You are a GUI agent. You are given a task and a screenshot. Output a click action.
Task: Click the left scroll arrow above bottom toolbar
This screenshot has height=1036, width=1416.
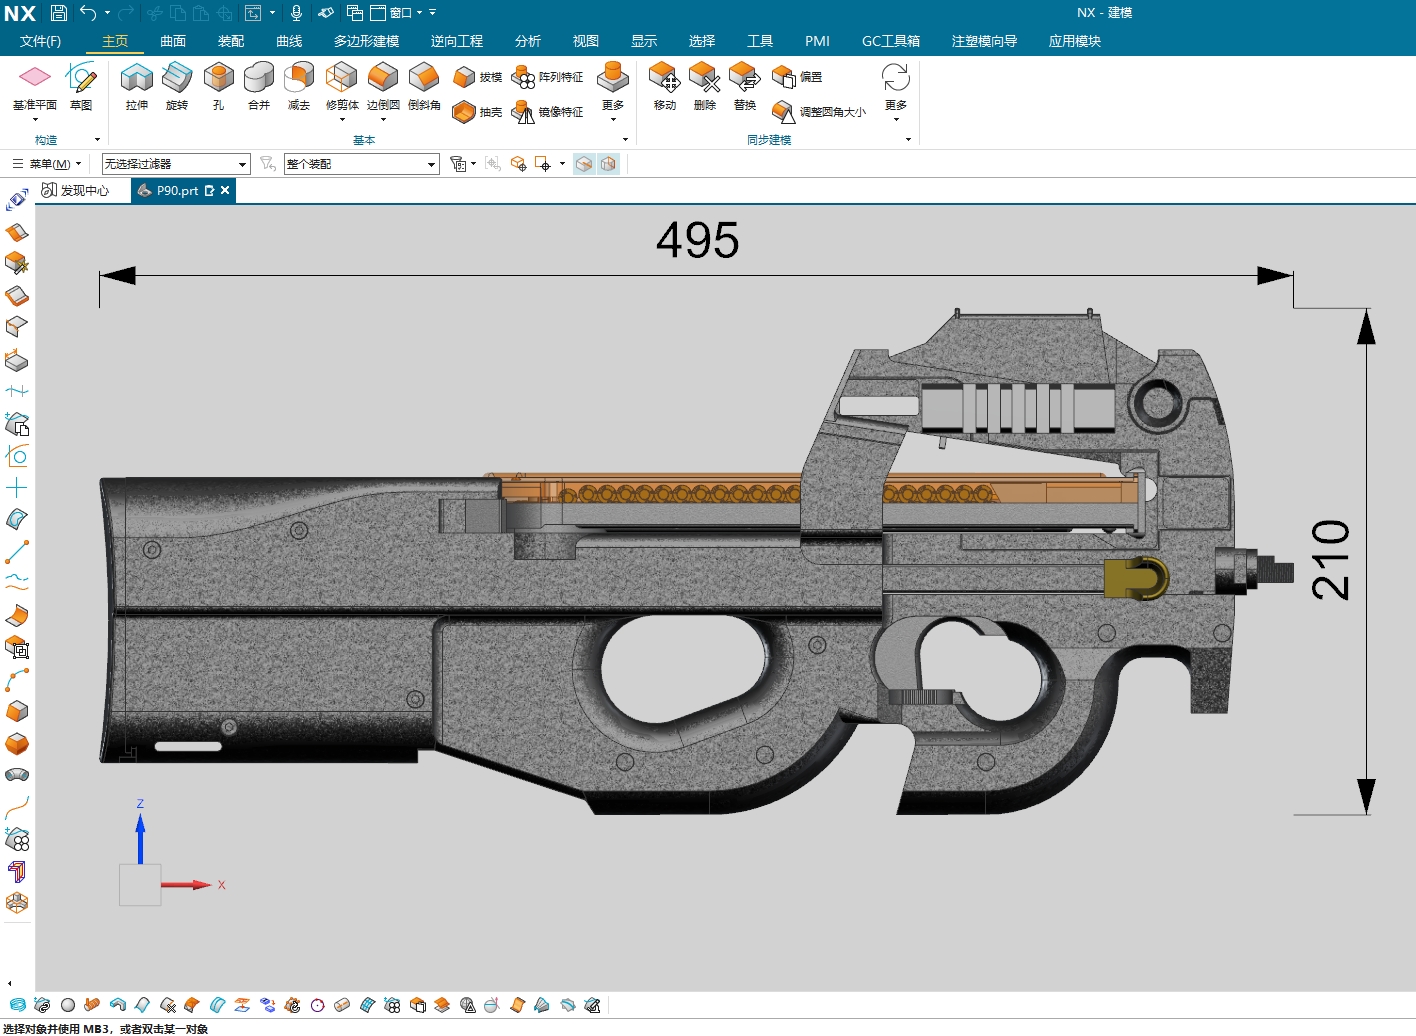10,984
